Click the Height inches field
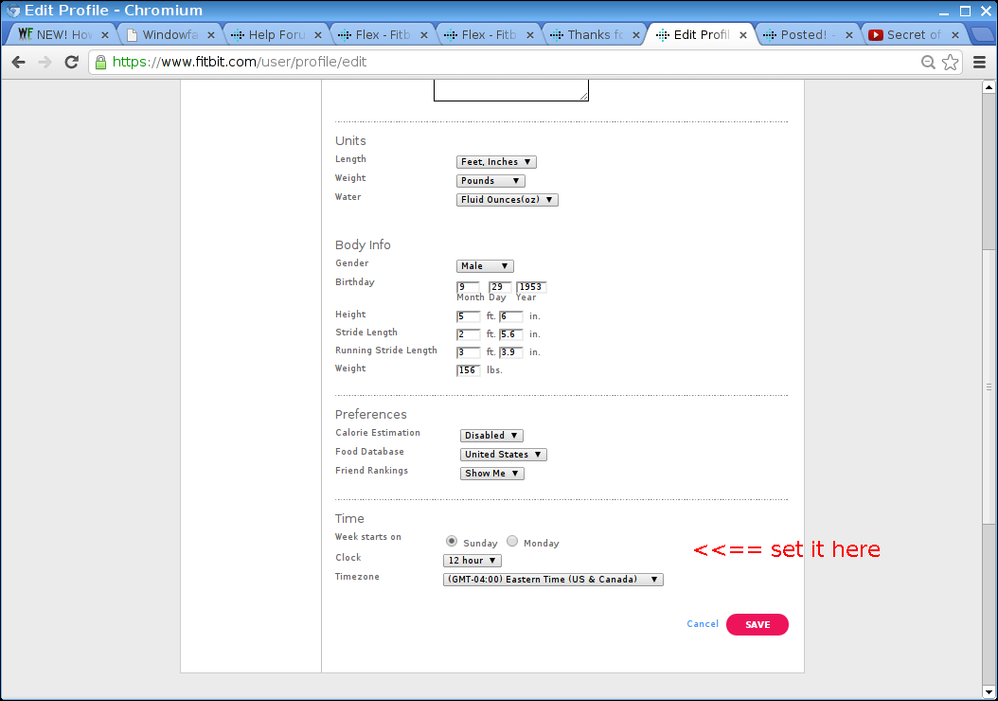 coord(510,316)
